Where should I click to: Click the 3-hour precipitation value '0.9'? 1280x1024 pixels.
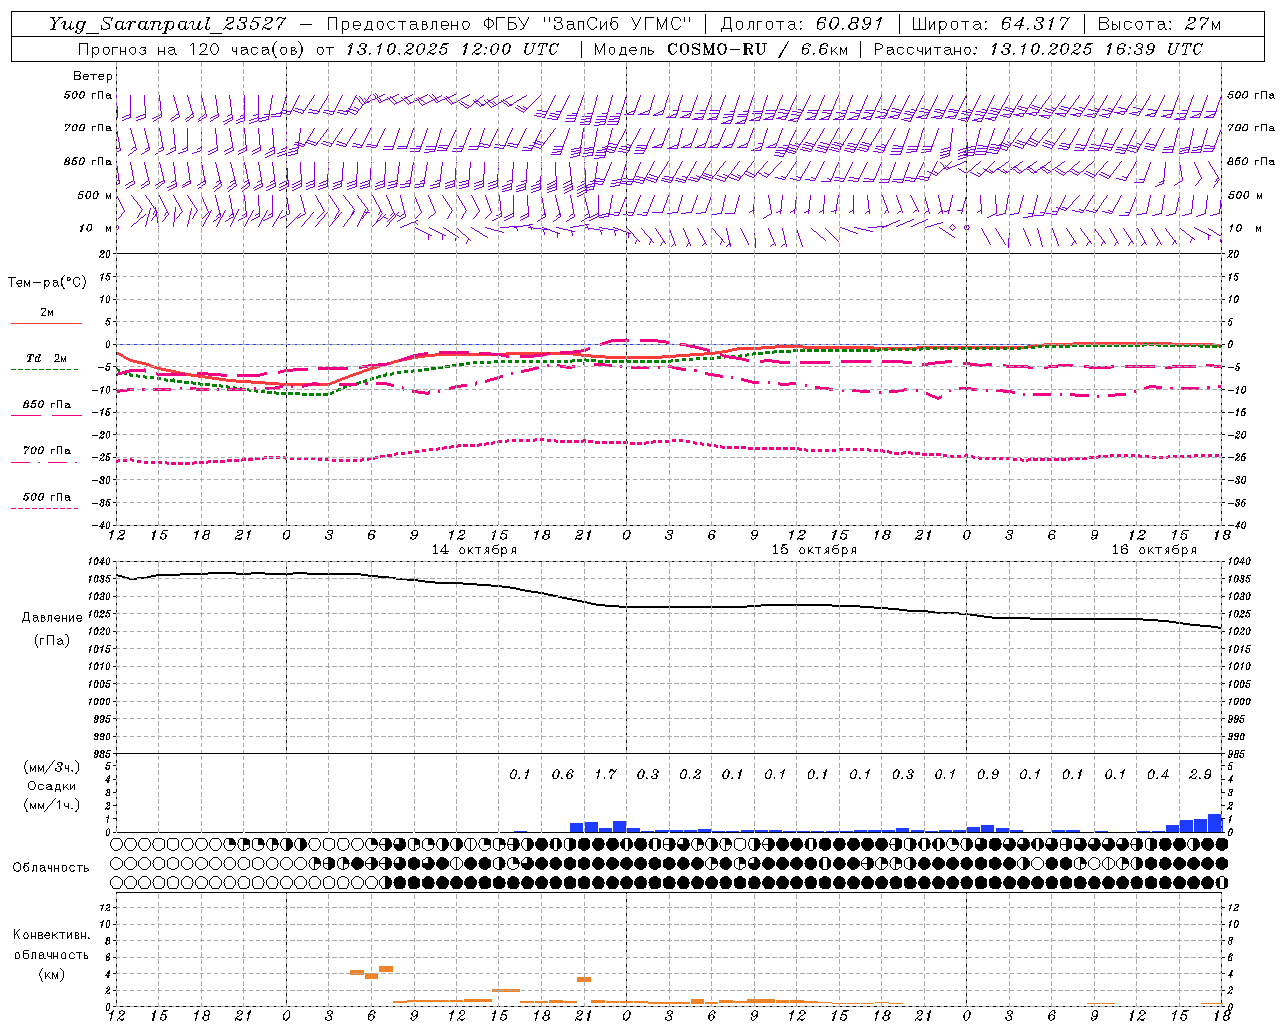coord(988,775)
